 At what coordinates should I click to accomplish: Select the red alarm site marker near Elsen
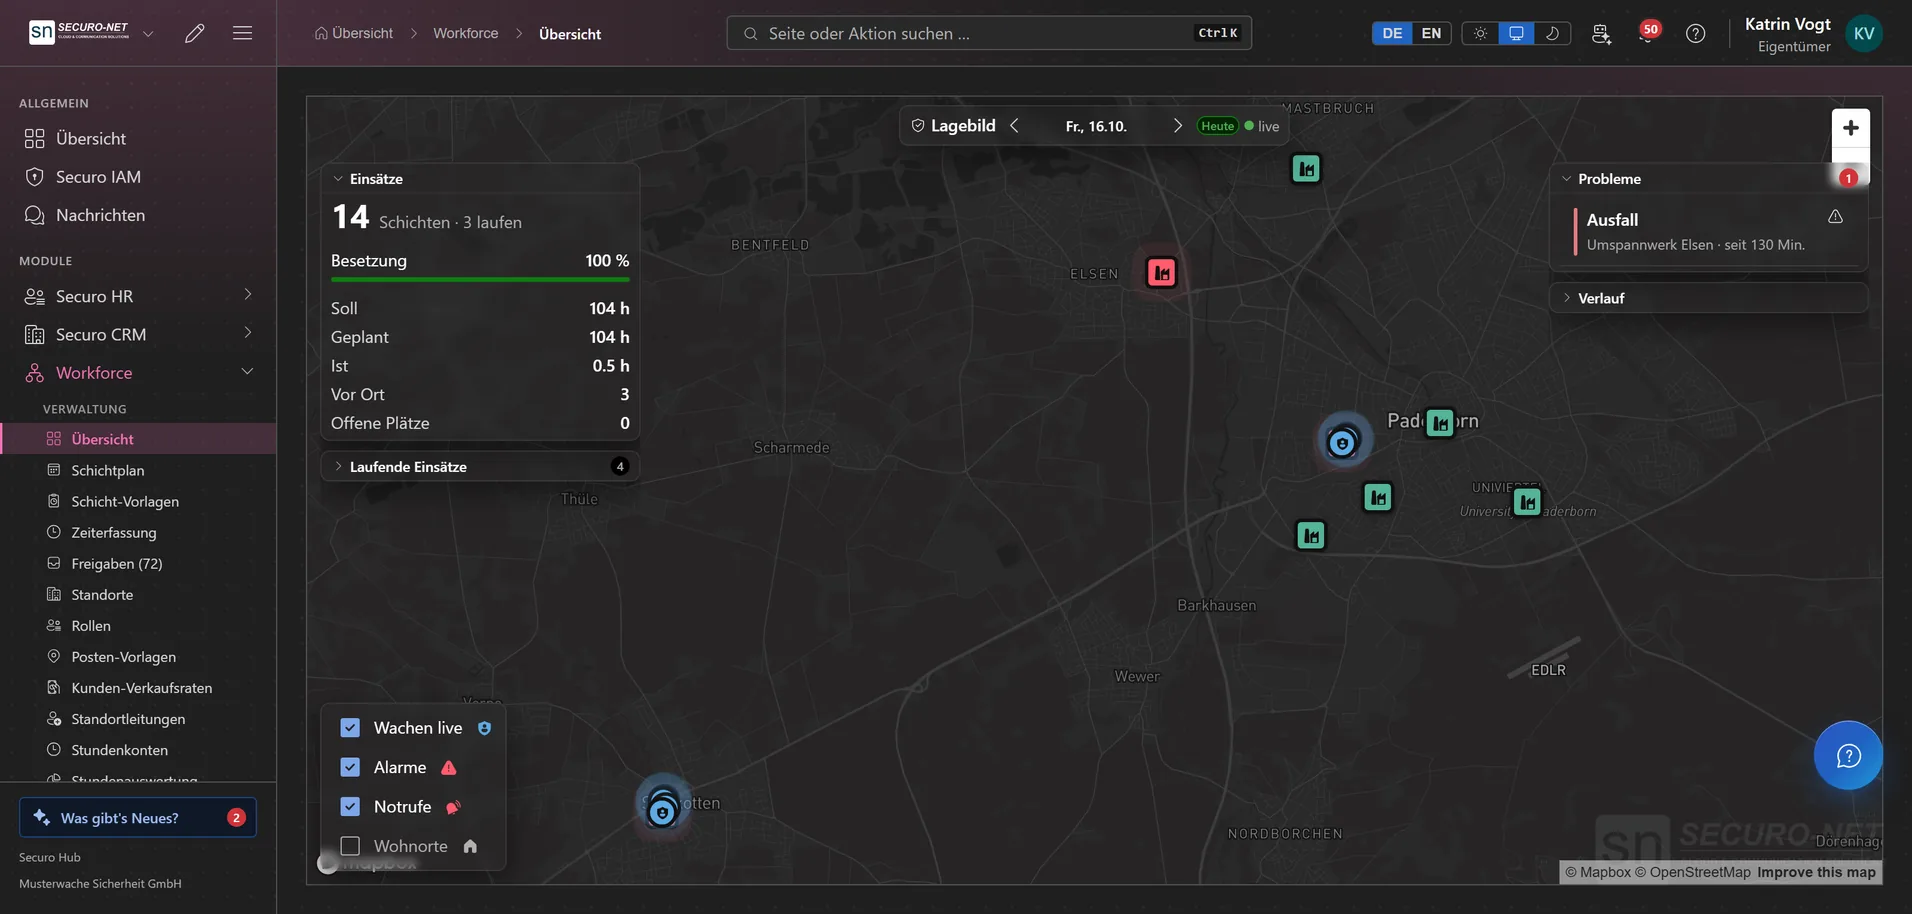[1161, 272]
